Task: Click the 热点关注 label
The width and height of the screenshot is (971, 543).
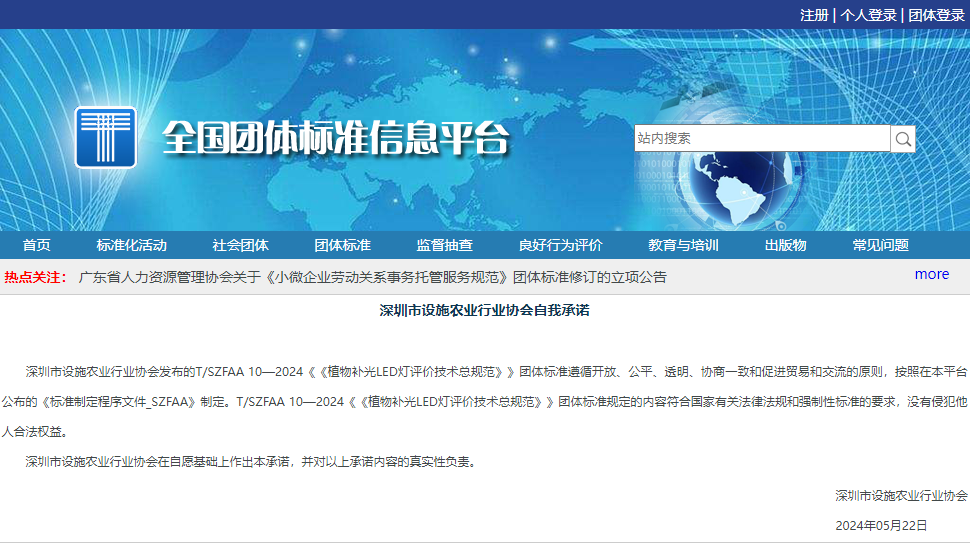Action: [x=35, y=277]
